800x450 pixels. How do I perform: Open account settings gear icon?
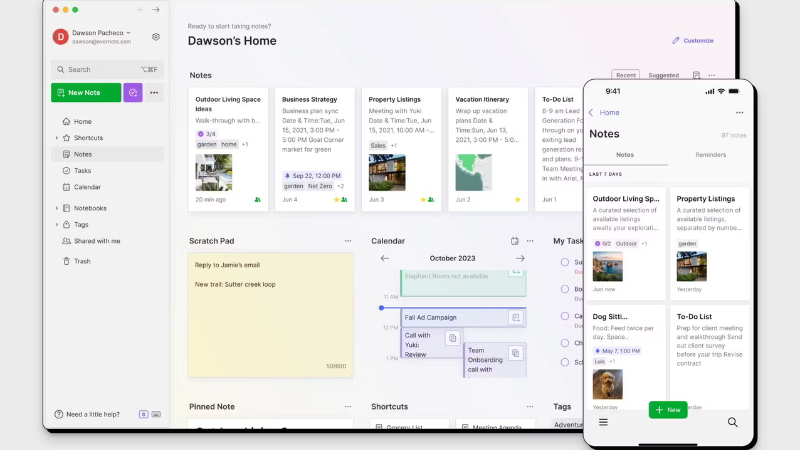click(156, 37)
